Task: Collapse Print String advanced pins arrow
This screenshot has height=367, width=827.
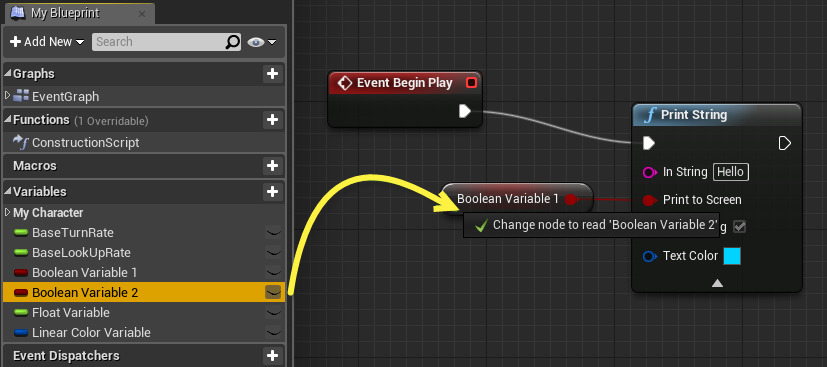Action: tap(717, 284)
